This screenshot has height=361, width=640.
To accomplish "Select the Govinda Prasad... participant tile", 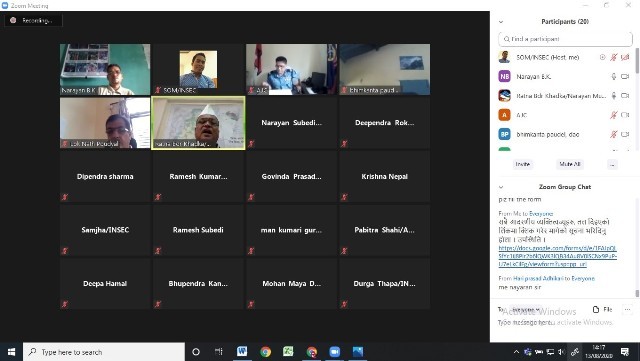I will pos(291,176).
